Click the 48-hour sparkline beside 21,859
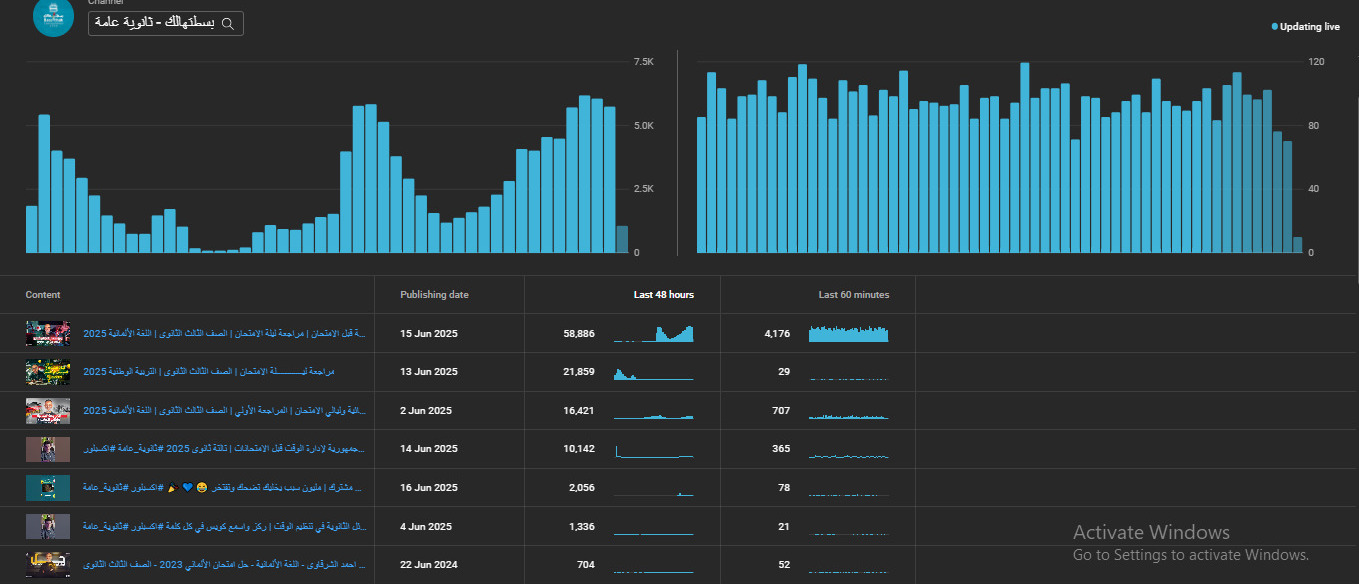This screenshot has height=584, width=1359. coord(653,372)
